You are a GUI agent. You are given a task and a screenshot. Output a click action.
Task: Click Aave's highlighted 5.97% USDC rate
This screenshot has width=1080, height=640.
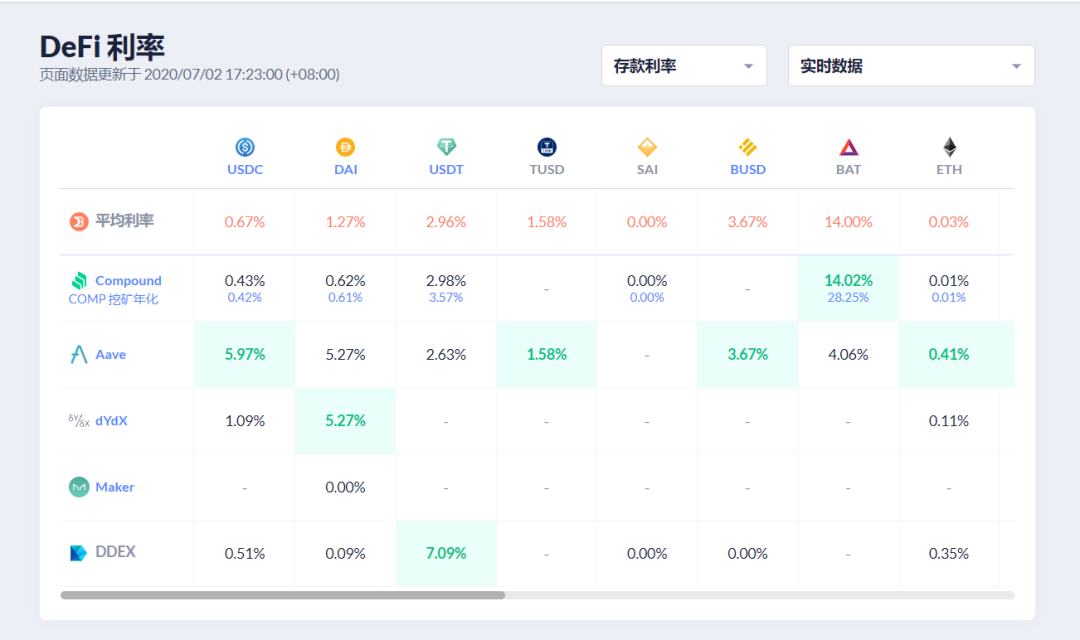[x=245, y=354]
